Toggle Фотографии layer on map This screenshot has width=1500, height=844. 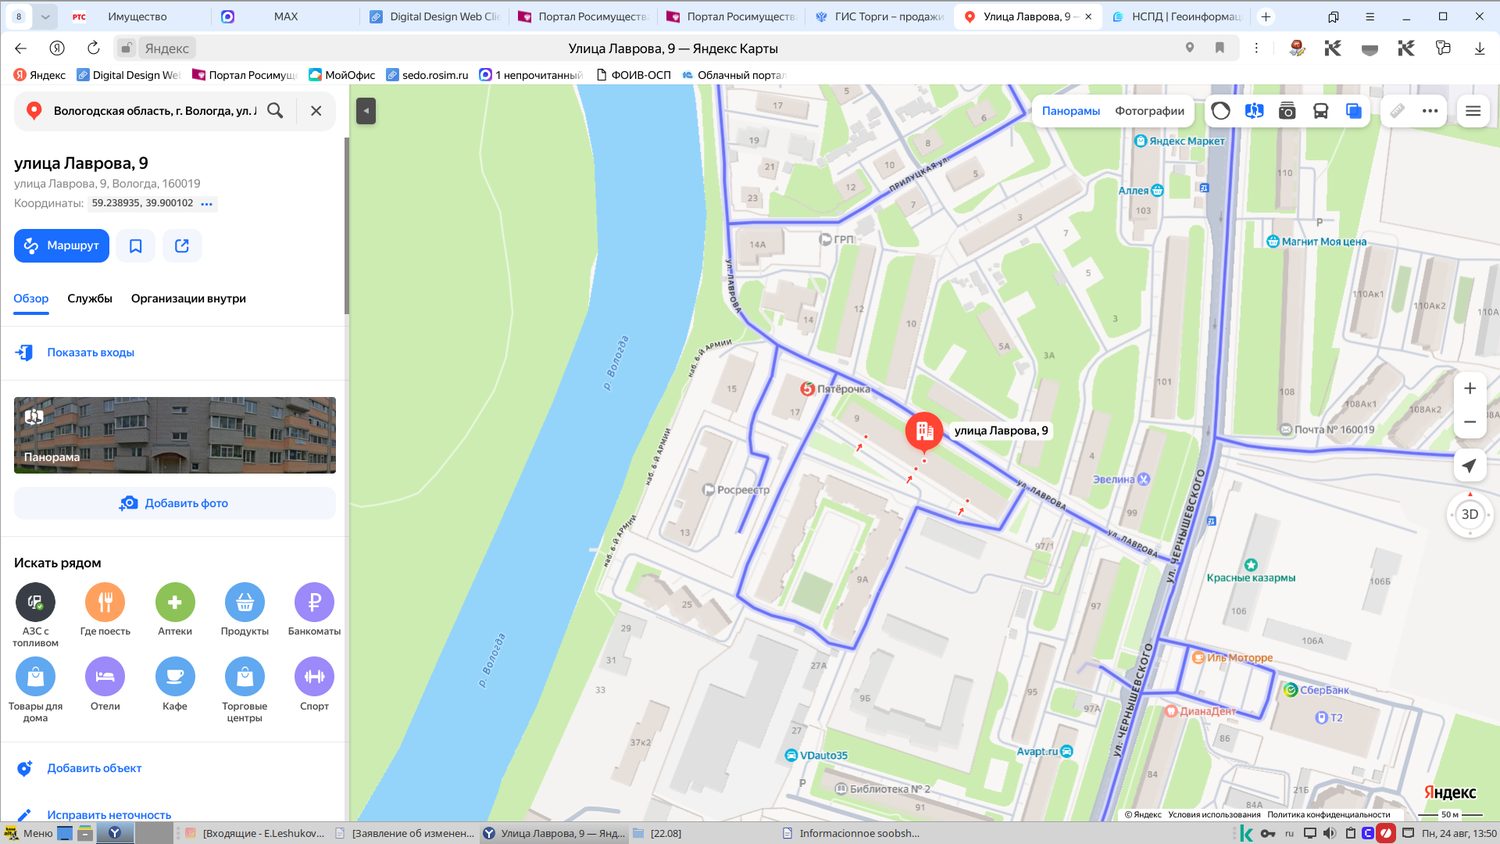pyautogui.click(x=1150, y=111)
